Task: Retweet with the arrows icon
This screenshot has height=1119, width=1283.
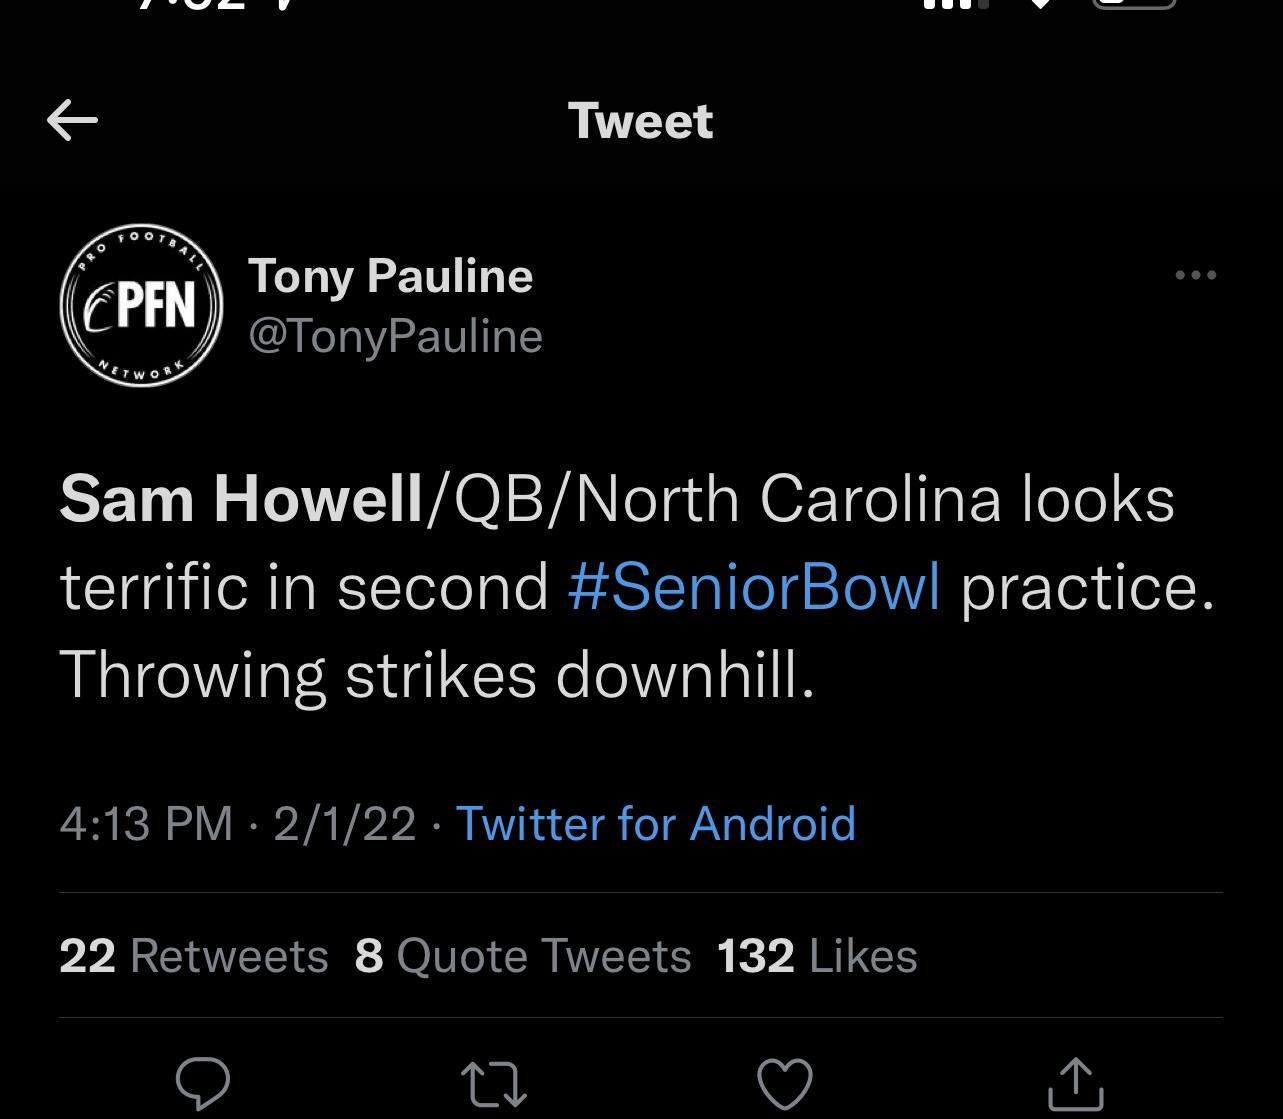Action: (x=494, y=1084)
